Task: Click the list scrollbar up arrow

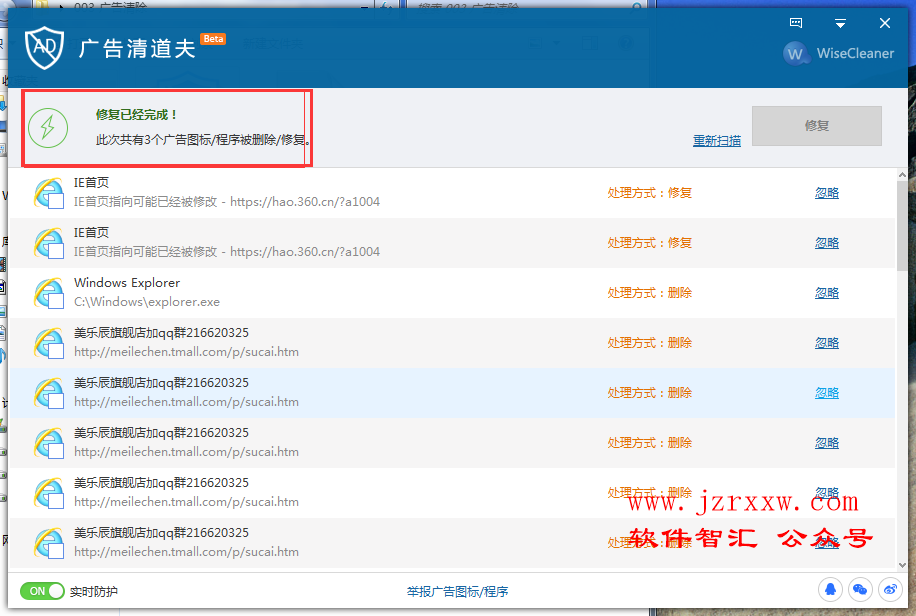Action: pos(903,175)
